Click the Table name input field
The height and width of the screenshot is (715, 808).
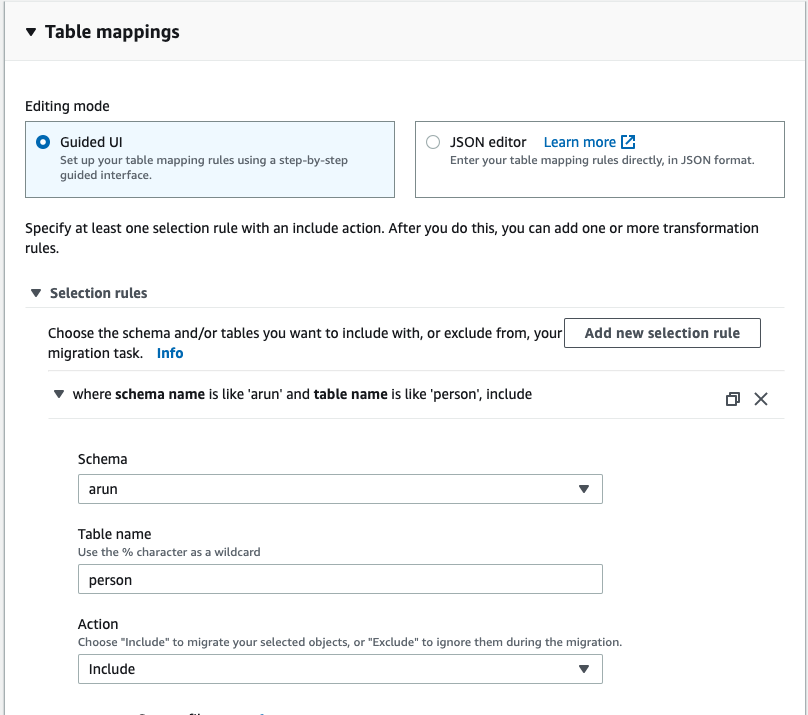(x=340, y=579)
